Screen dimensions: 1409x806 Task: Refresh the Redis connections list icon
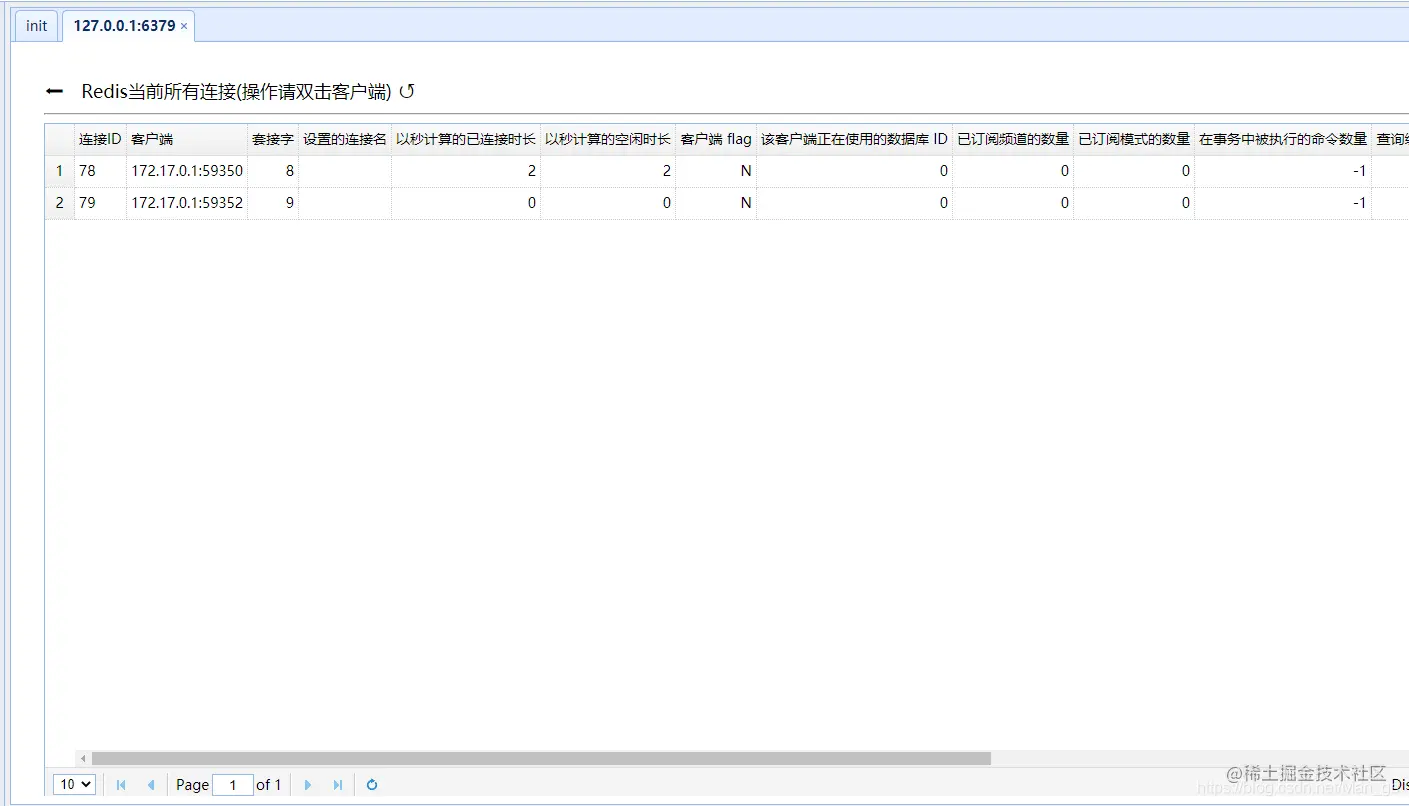click(407, 92)
